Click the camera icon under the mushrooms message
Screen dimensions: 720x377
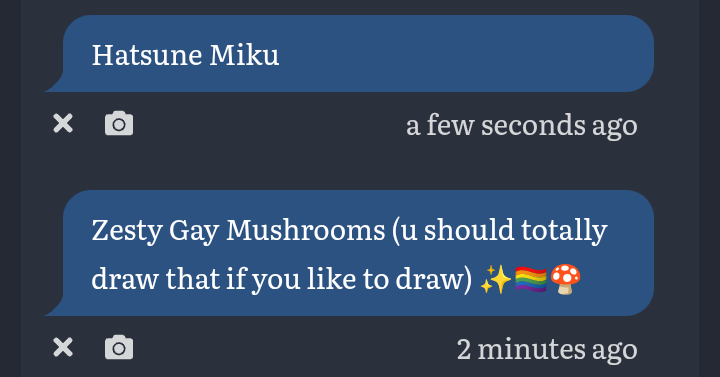(119, 347)
